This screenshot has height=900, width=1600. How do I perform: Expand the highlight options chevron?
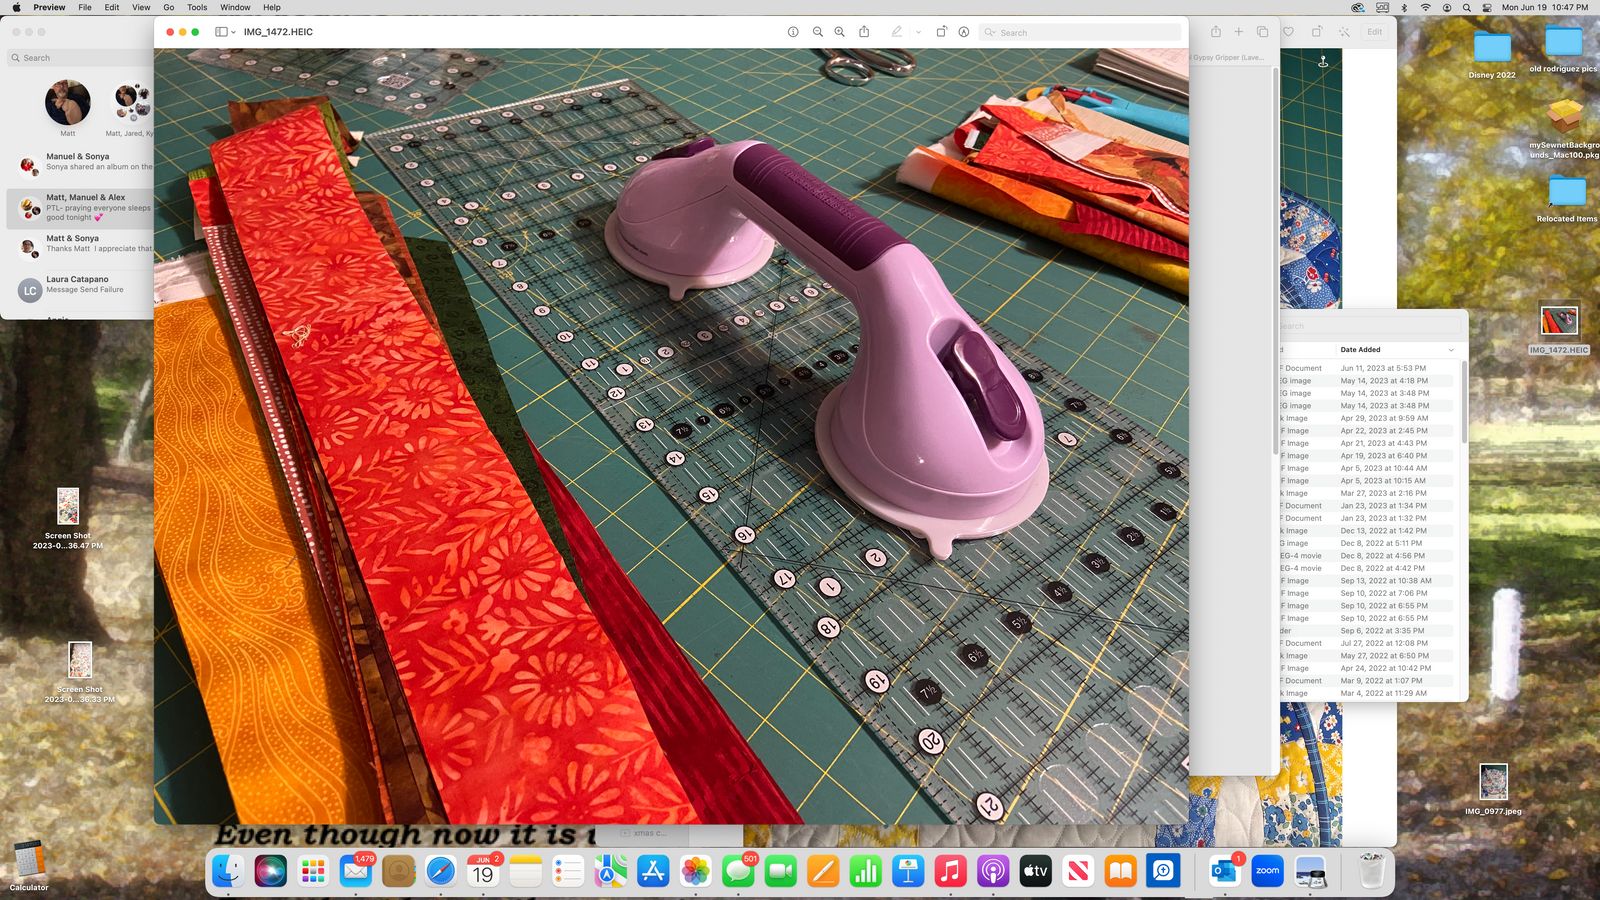tap(918, 32)
